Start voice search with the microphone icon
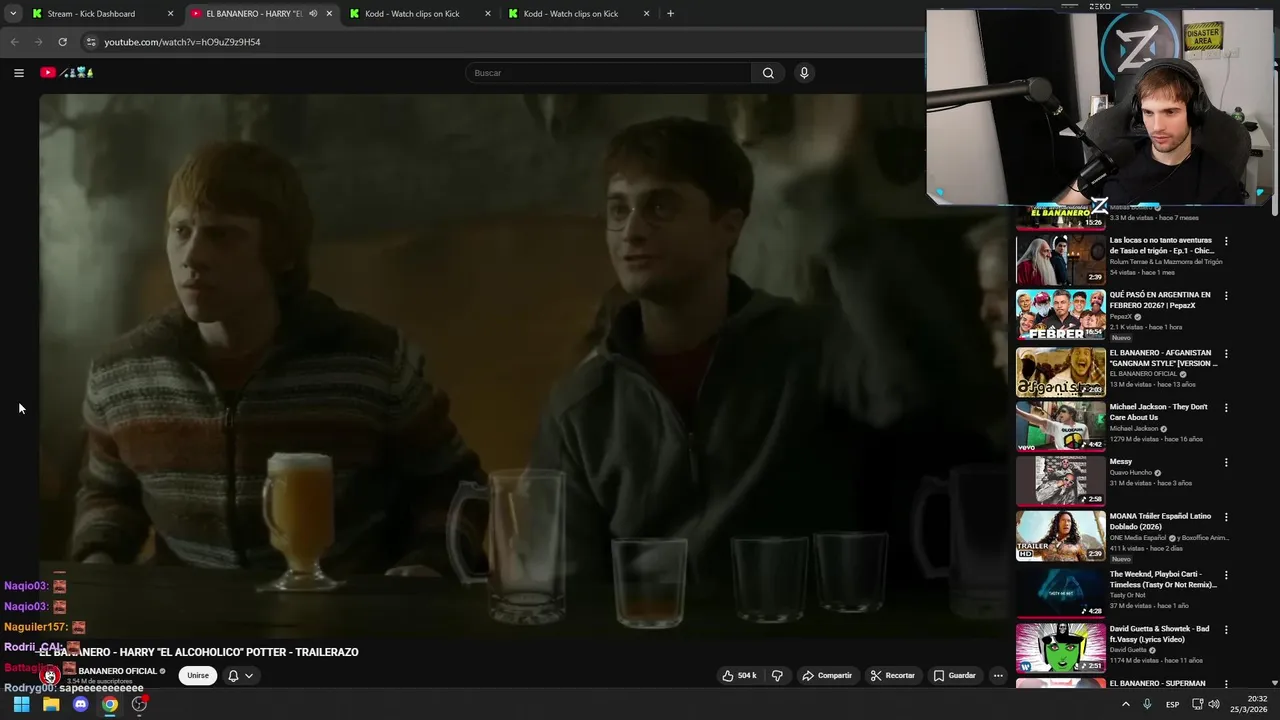1280x720 pixels. 804,73
